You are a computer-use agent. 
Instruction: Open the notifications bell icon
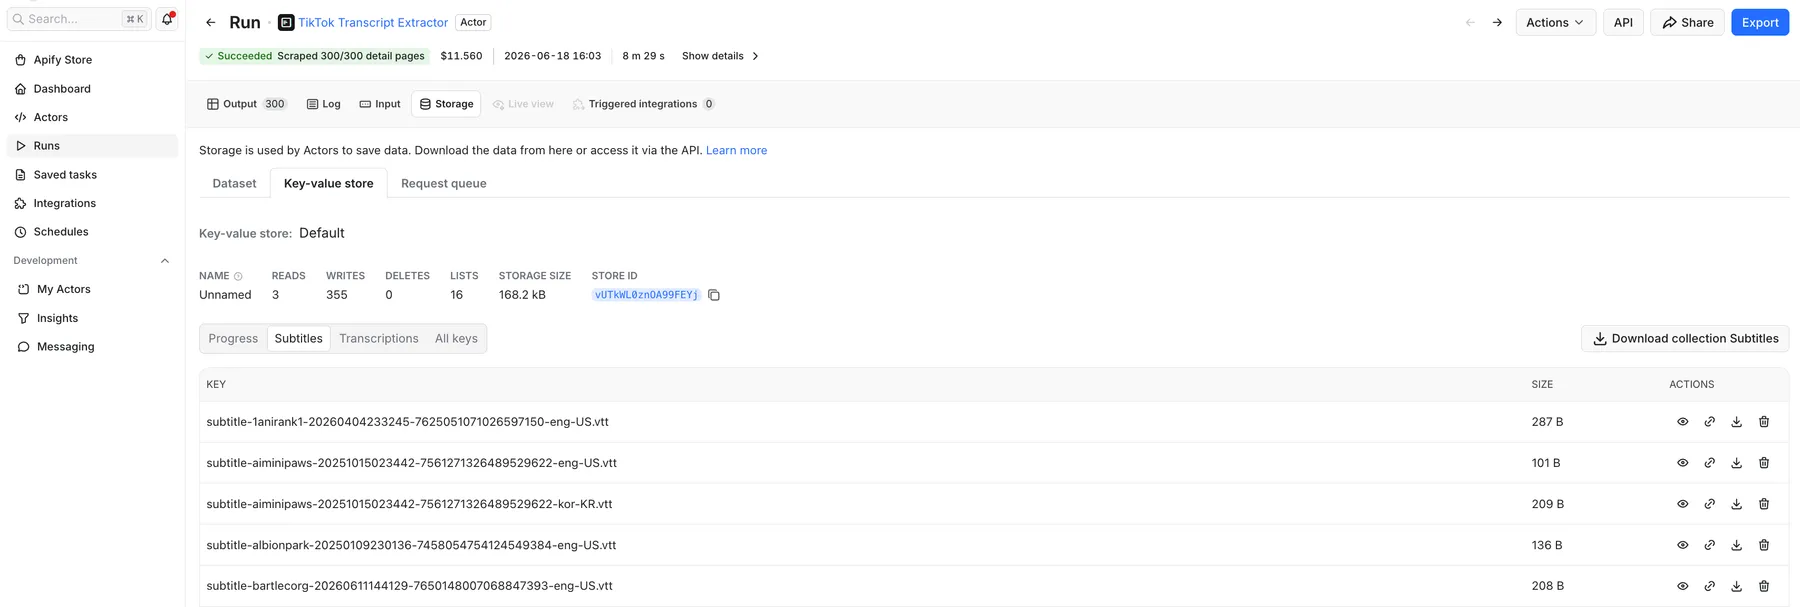point(167,19)
